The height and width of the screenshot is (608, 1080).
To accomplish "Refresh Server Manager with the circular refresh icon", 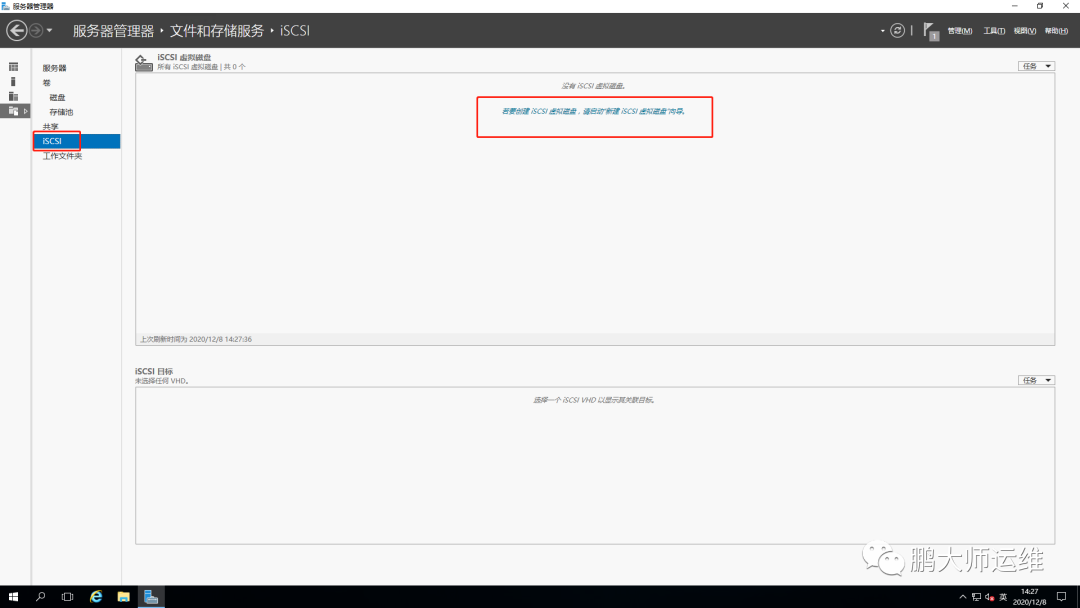I will [x=897, y=30].
